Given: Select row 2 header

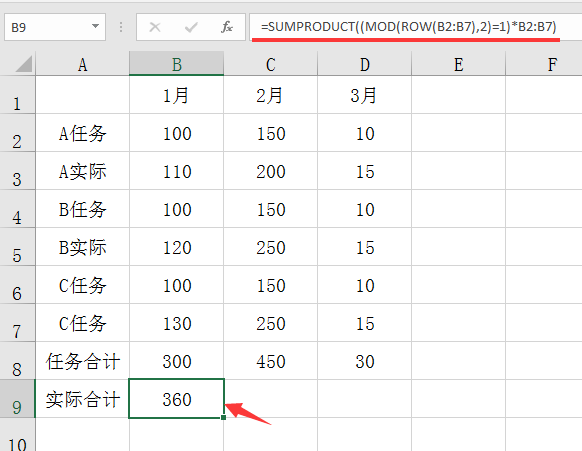Looking at the screenshot, I should [17, 133].
